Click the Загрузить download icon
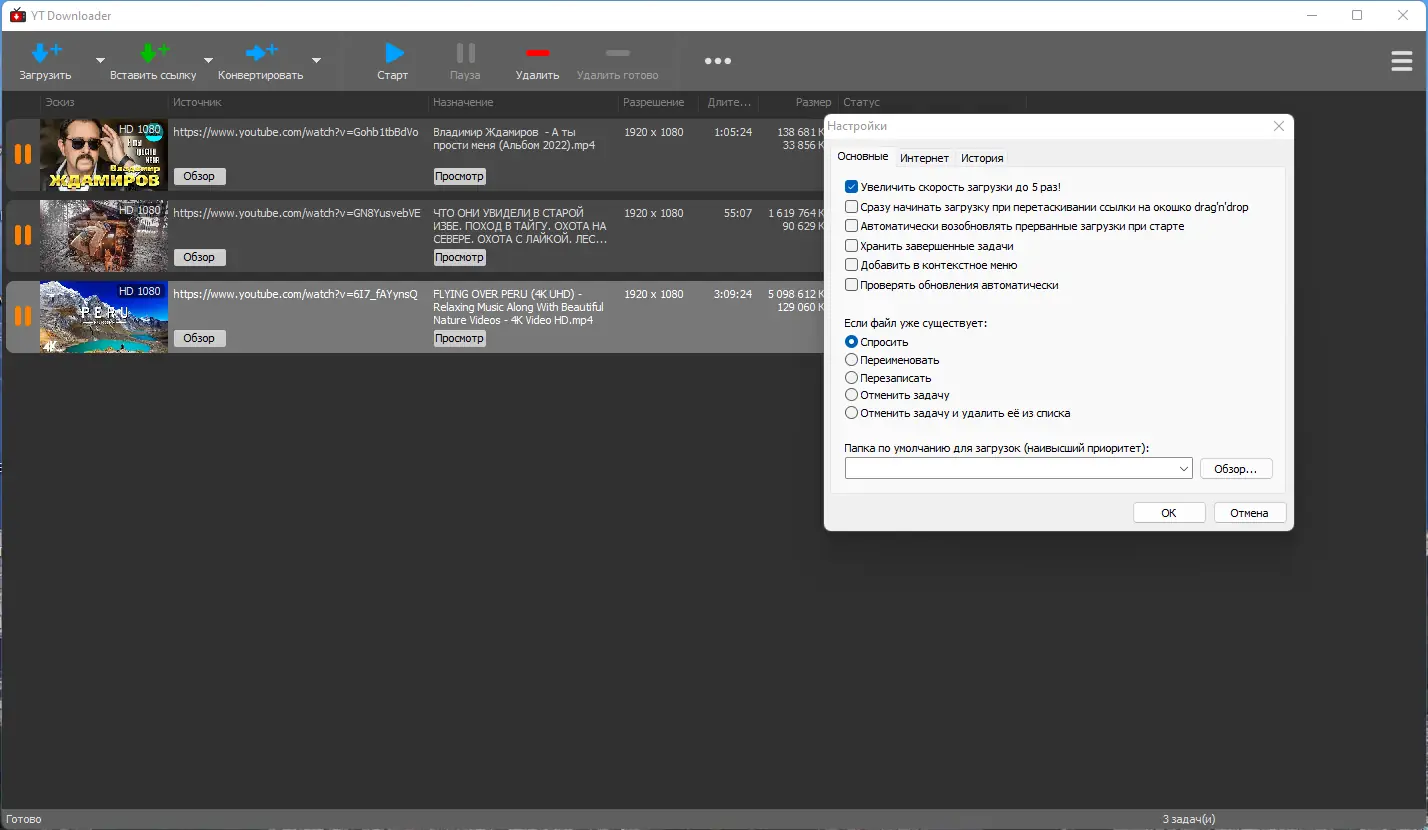This screenshot has width=1428, height=830. 46,53
